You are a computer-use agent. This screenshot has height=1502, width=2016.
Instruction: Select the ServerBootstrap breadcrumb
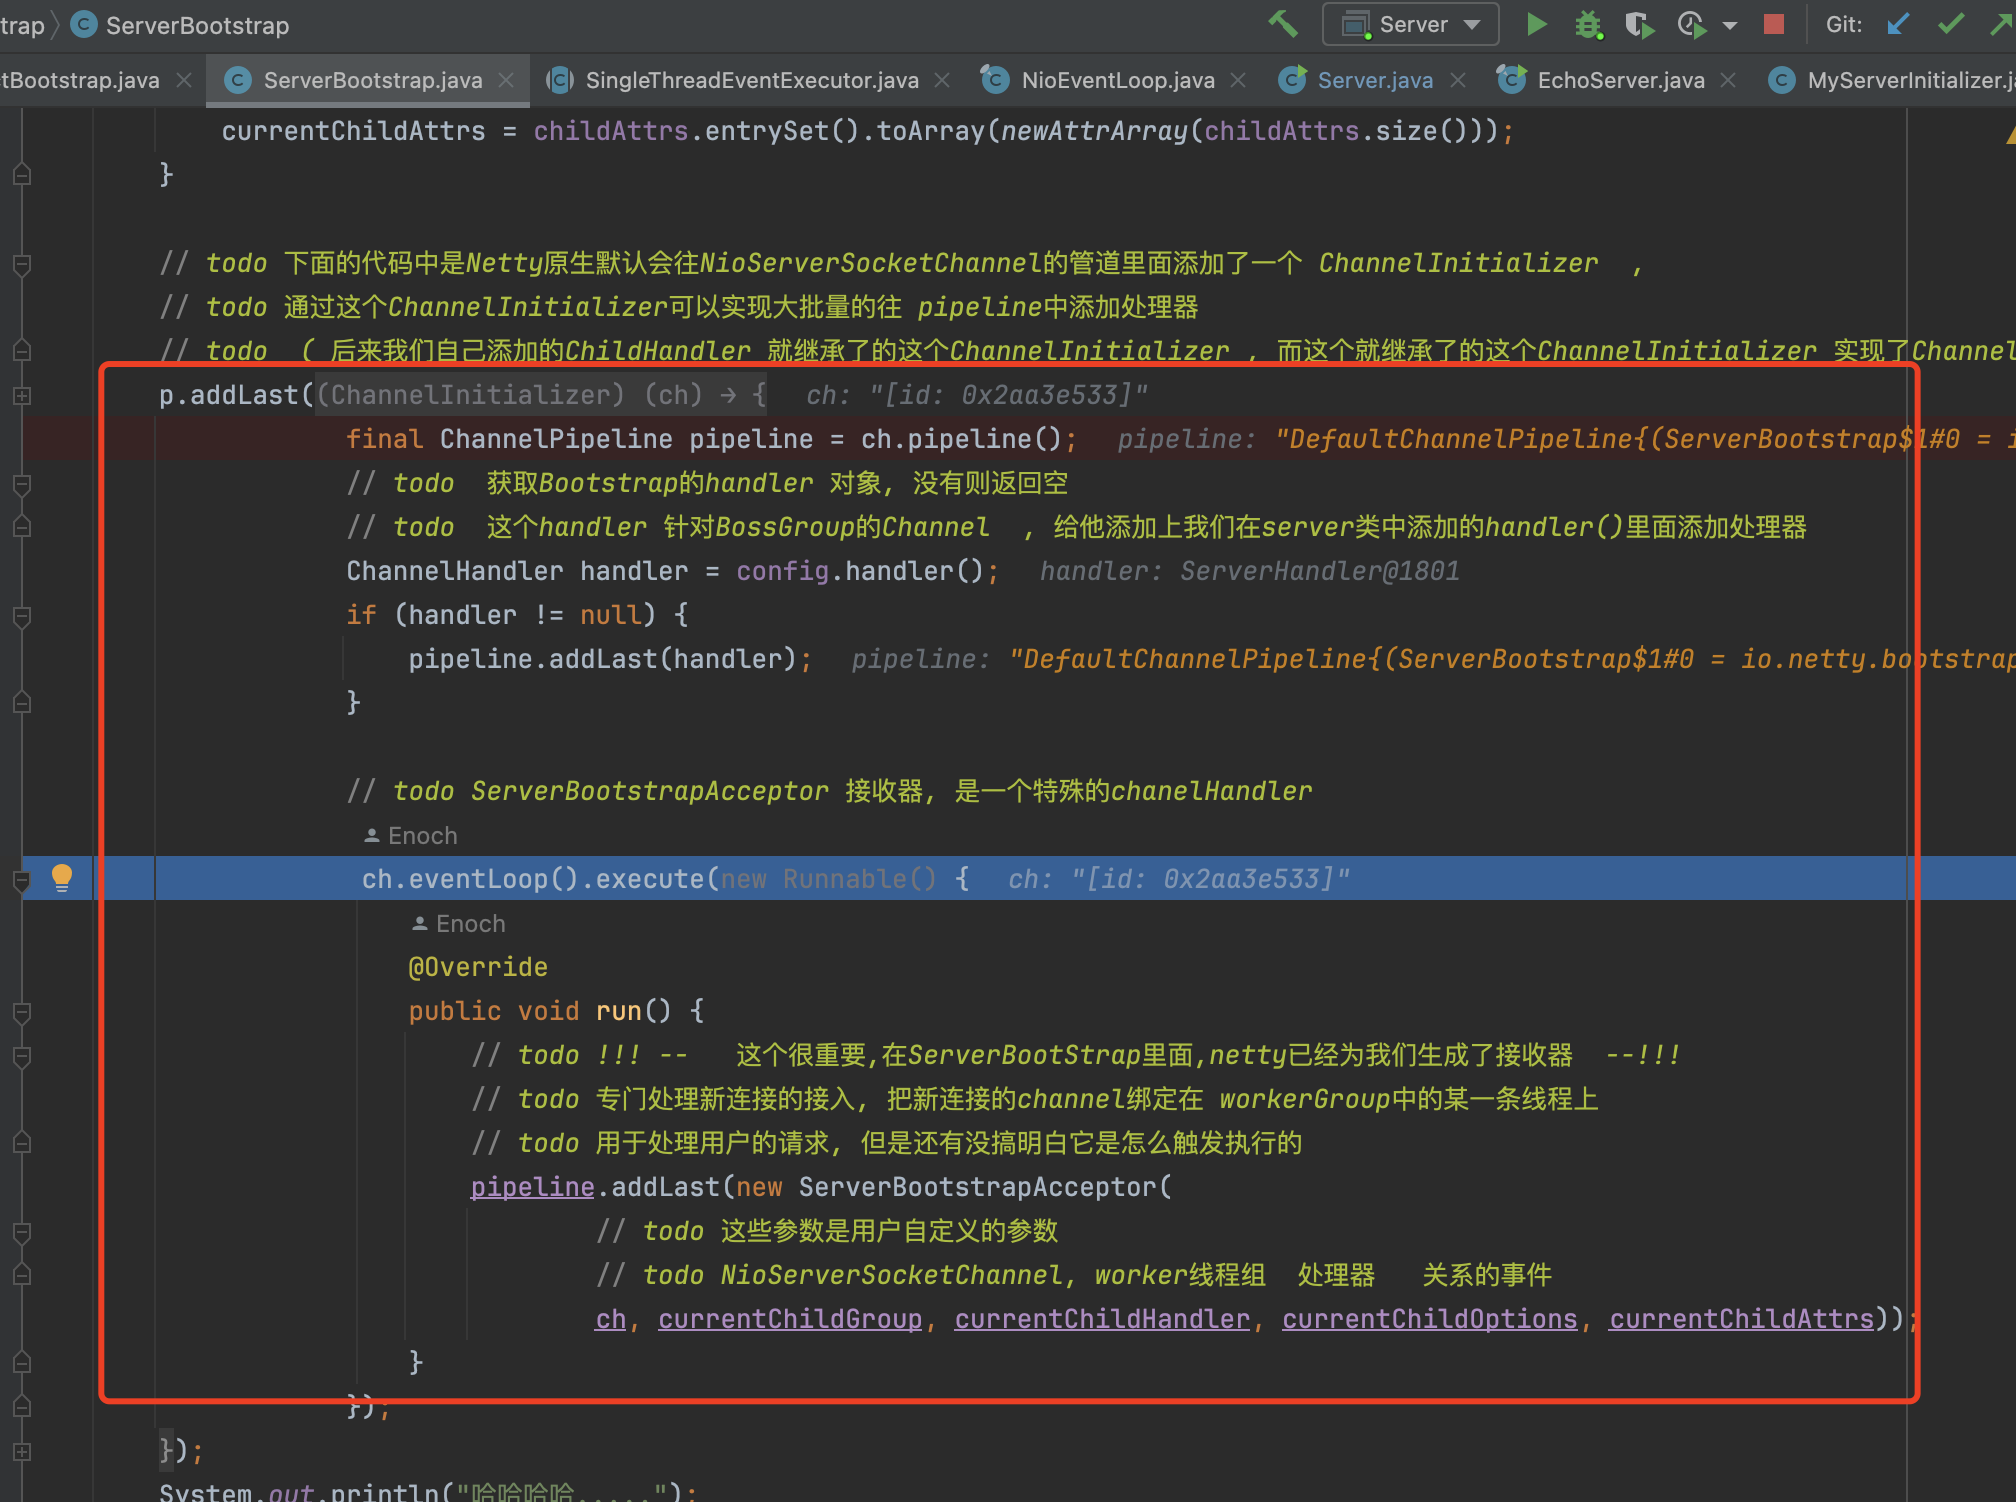[181, 25]
